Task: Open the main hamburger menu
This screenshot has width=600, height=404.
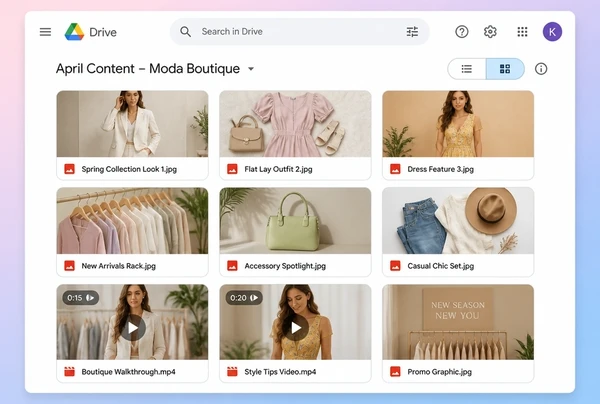Action: coord(45,32)
